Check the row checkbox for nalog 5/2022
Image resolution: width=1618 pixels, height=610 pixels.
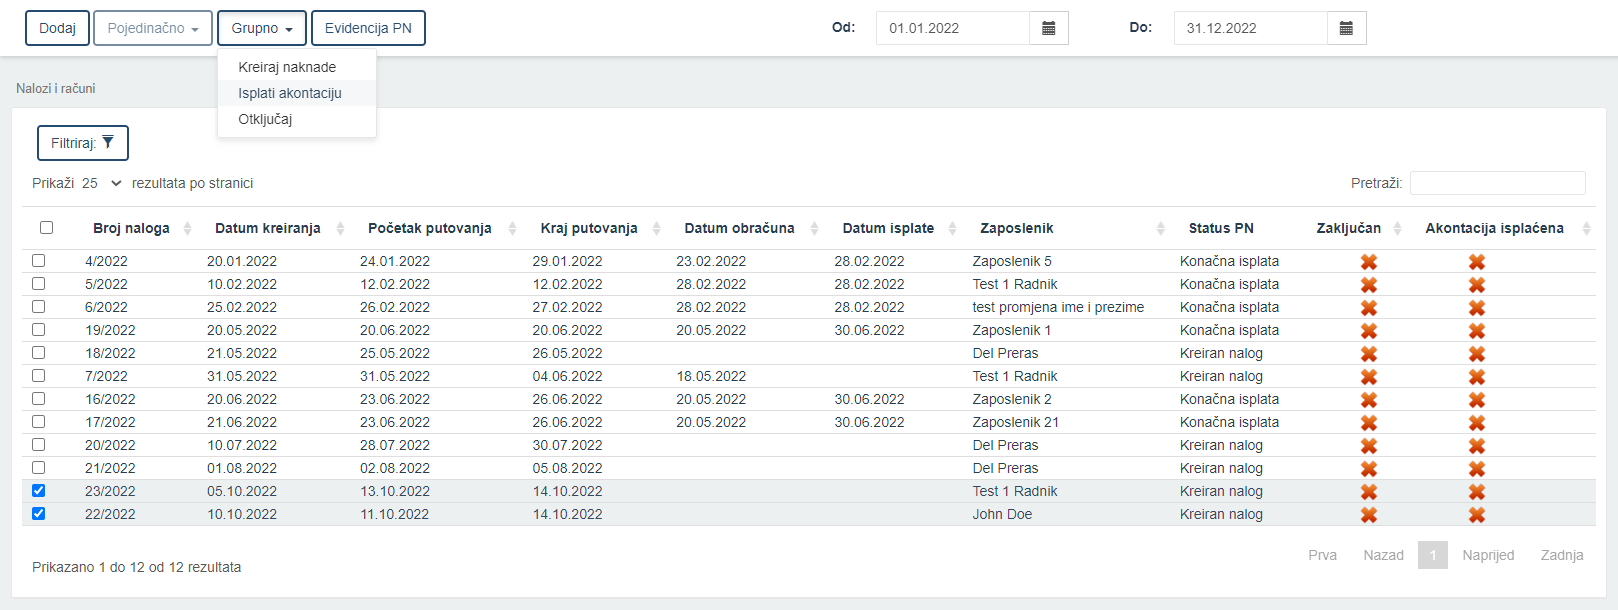point(38,284)
